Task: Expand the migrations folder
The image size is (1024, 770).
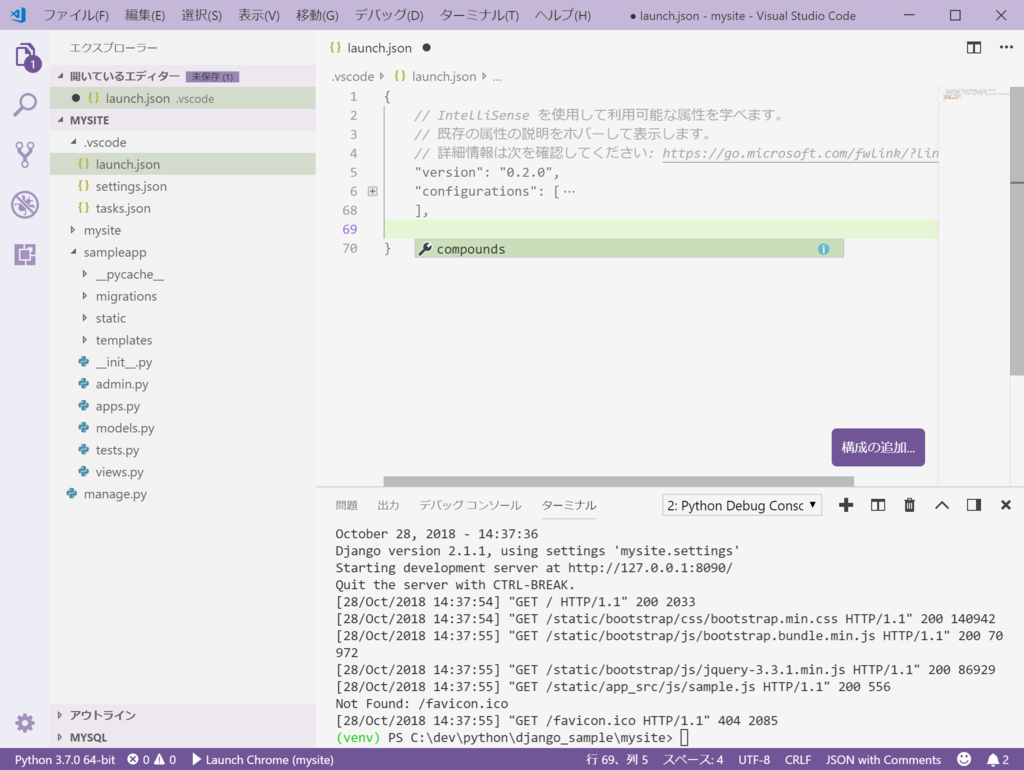Action: (x=85, y=296)
